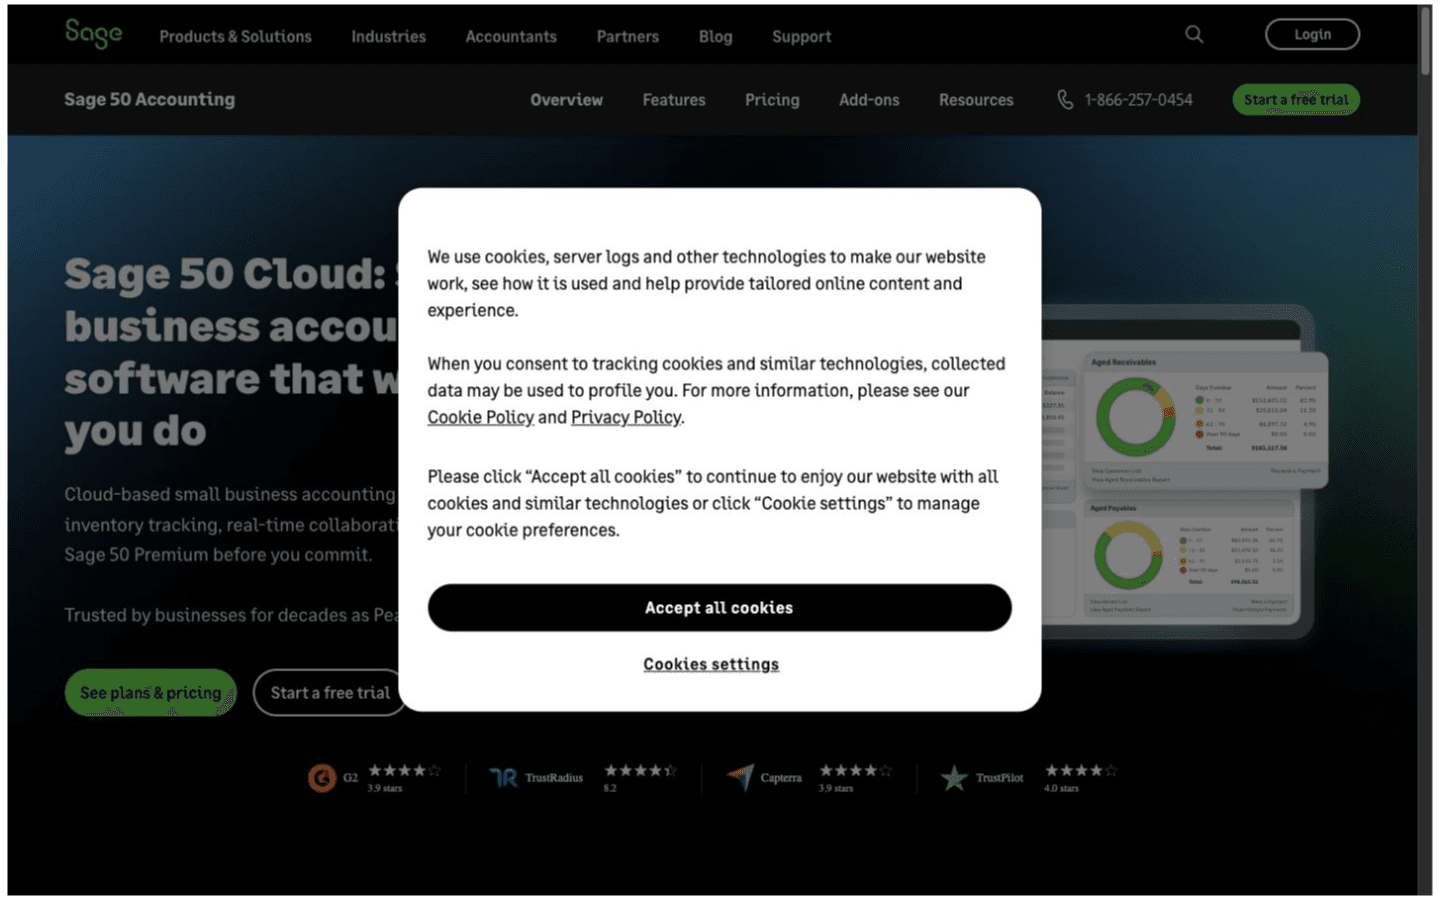
Task: Click the TrustPilot star logo
Action: (954, 777)
